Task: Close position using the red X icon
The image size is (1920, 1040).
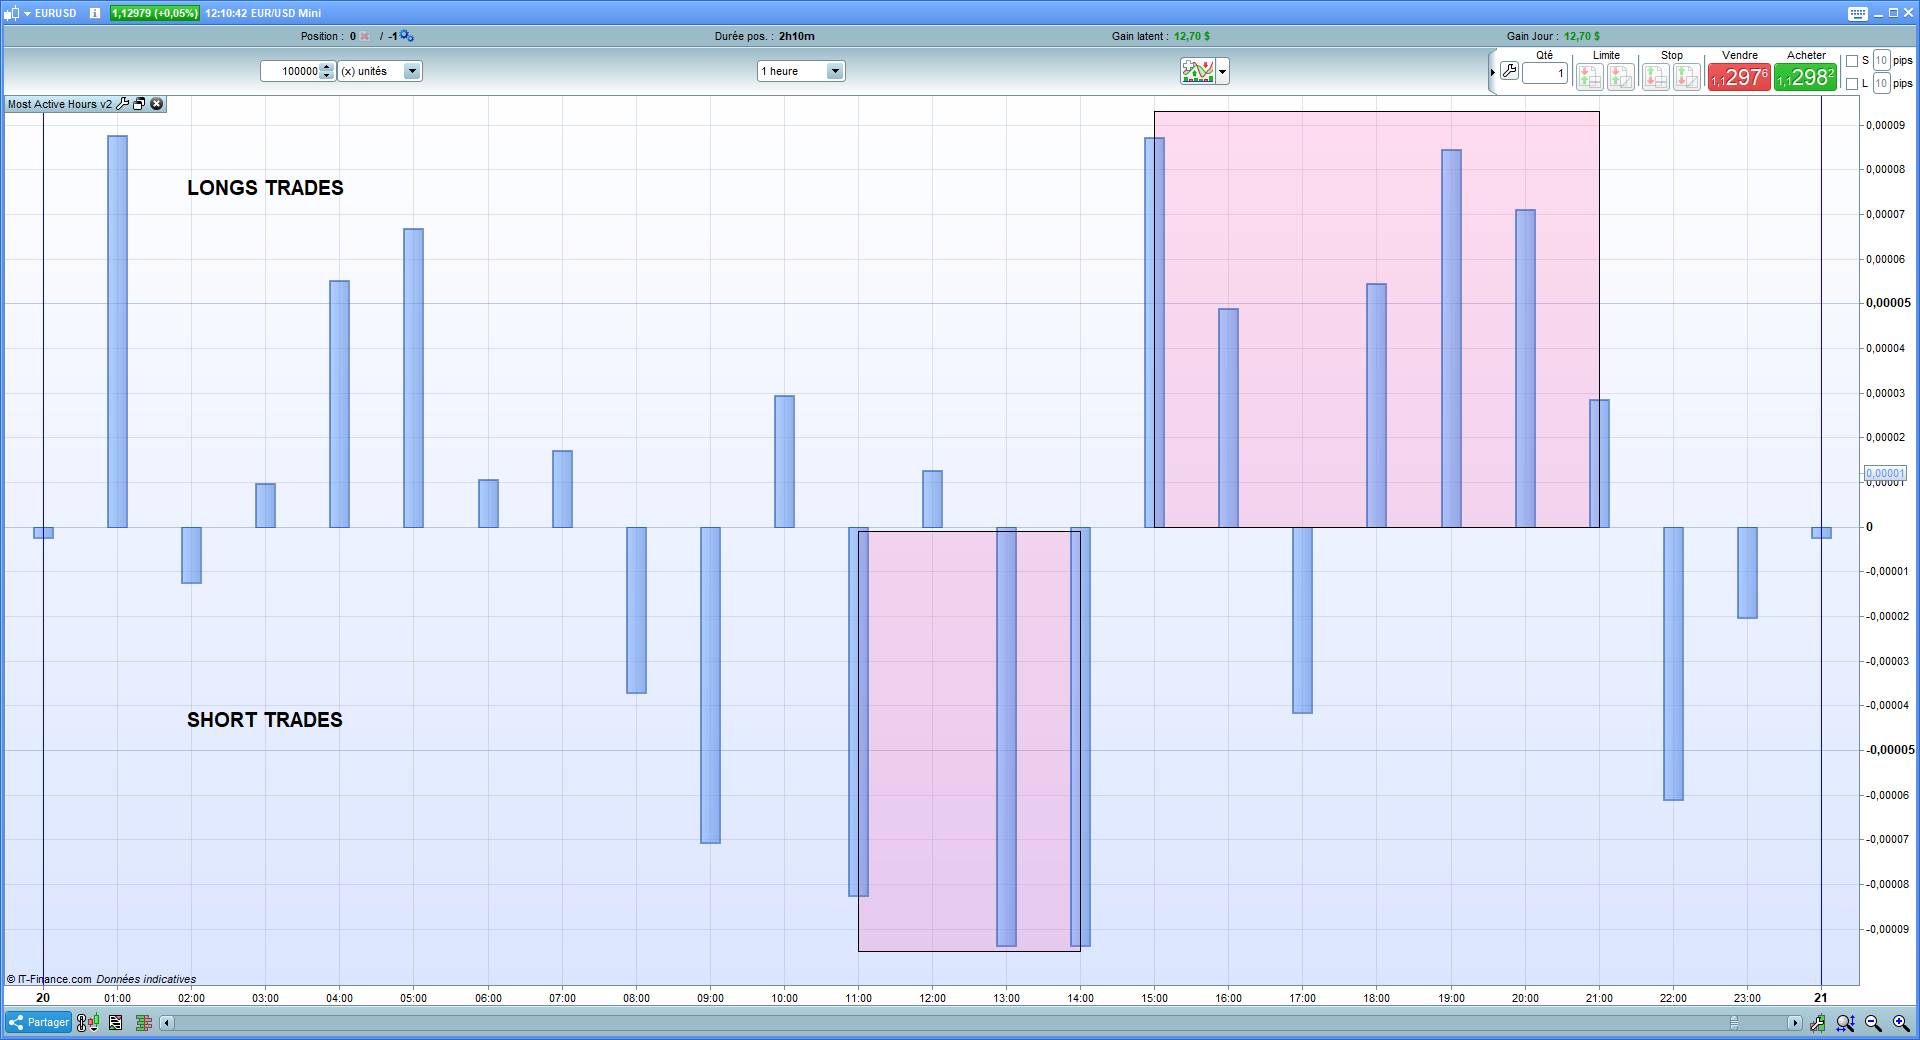Action: [365, 36]
